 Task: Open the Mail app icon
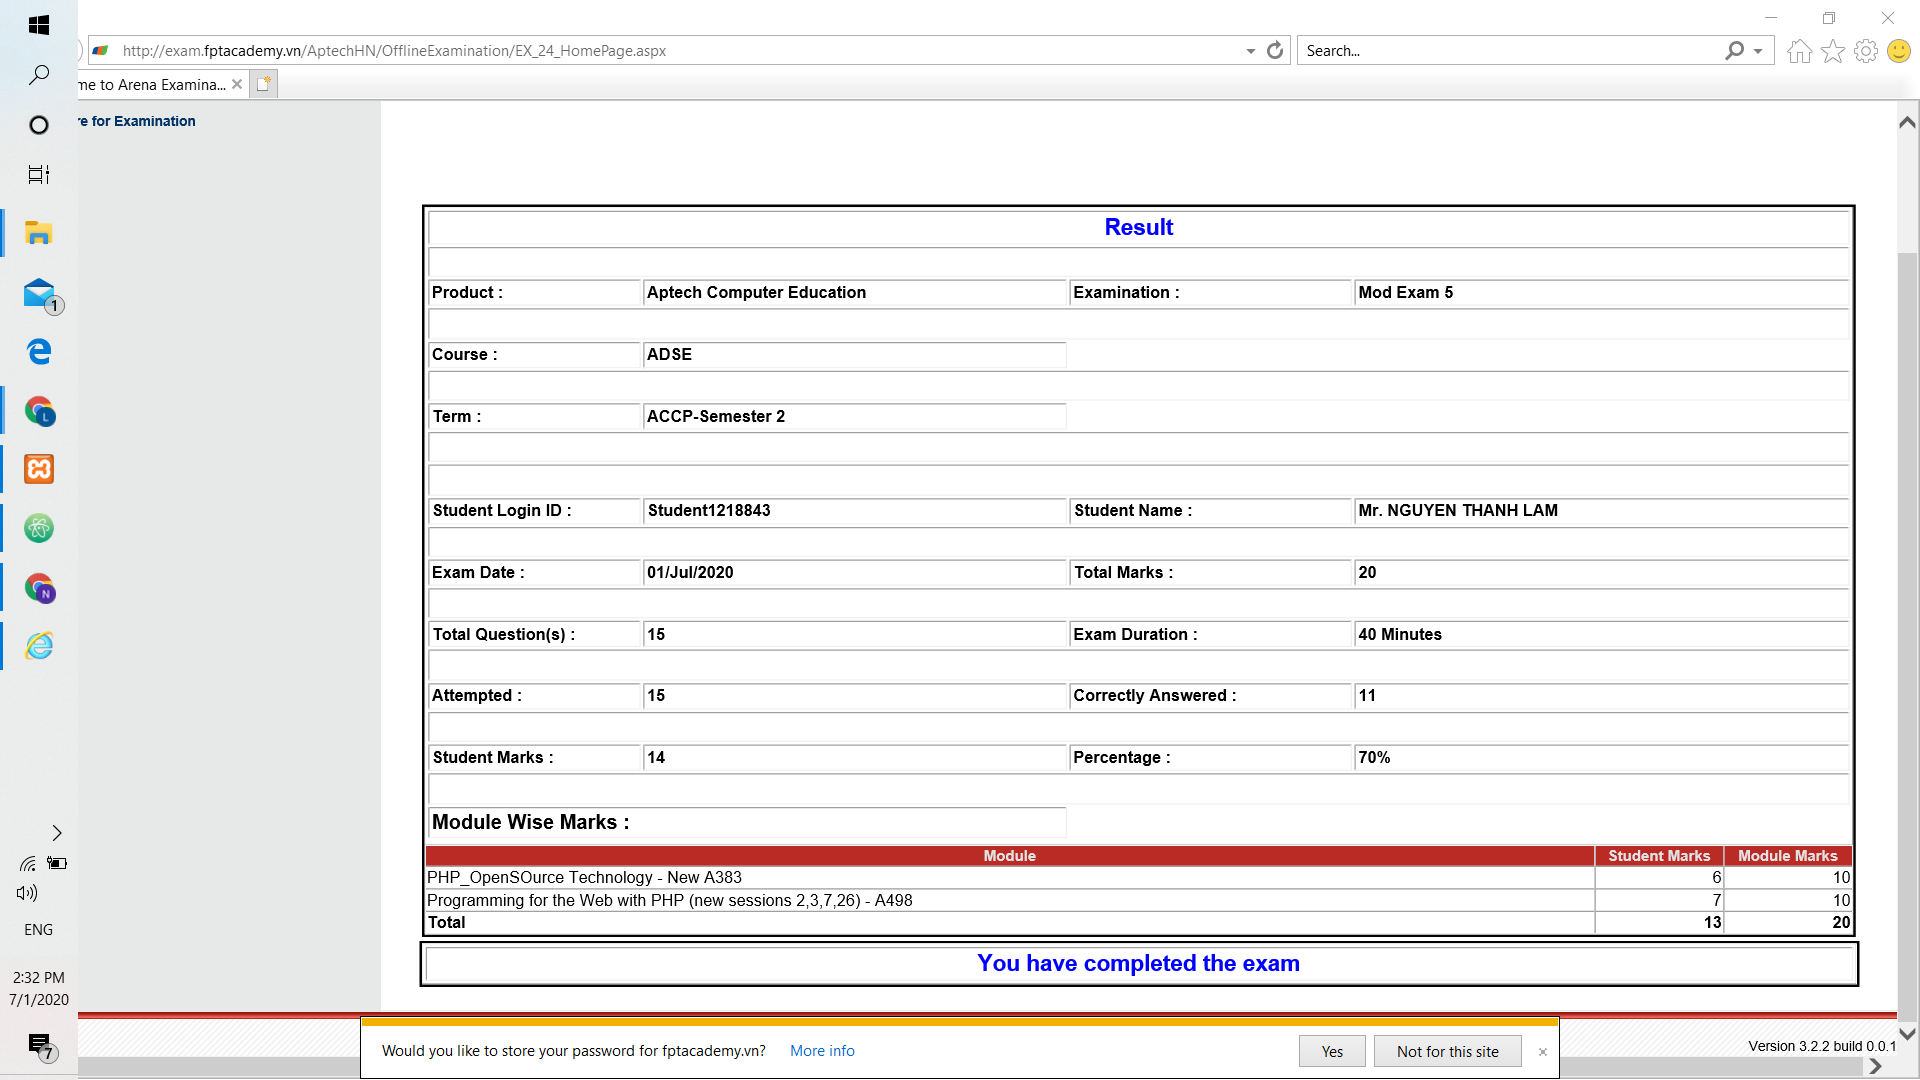click(x=39, y=293)
